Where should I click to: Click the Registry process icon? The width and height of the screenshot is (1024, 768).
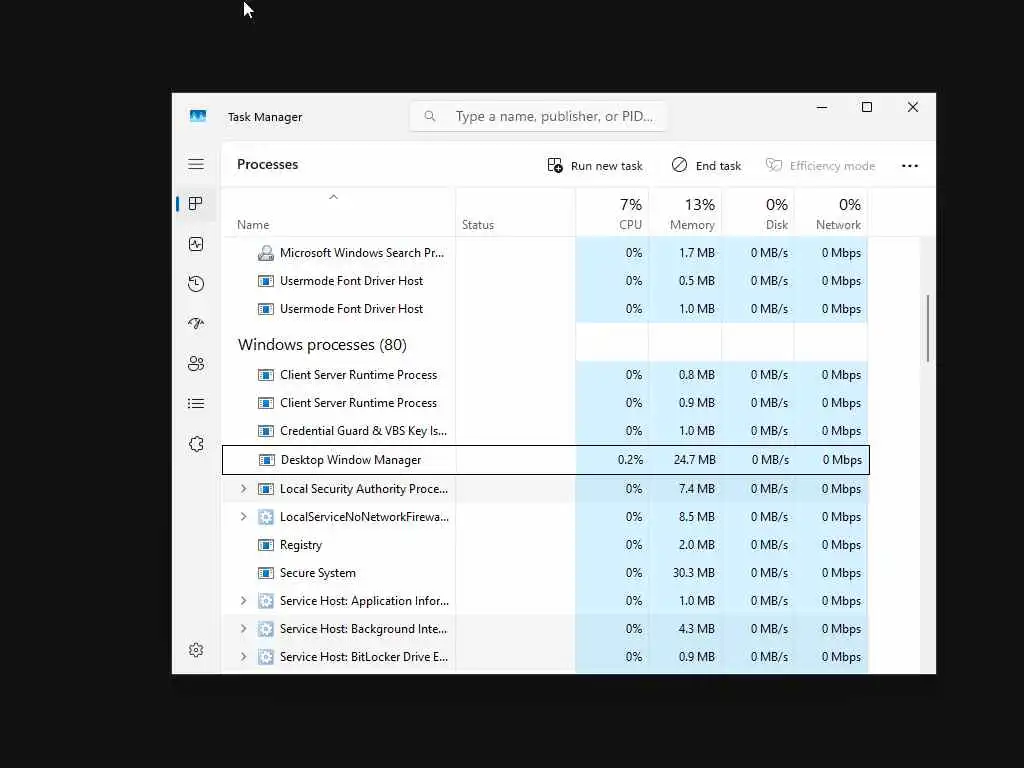[x=266, y=545]
